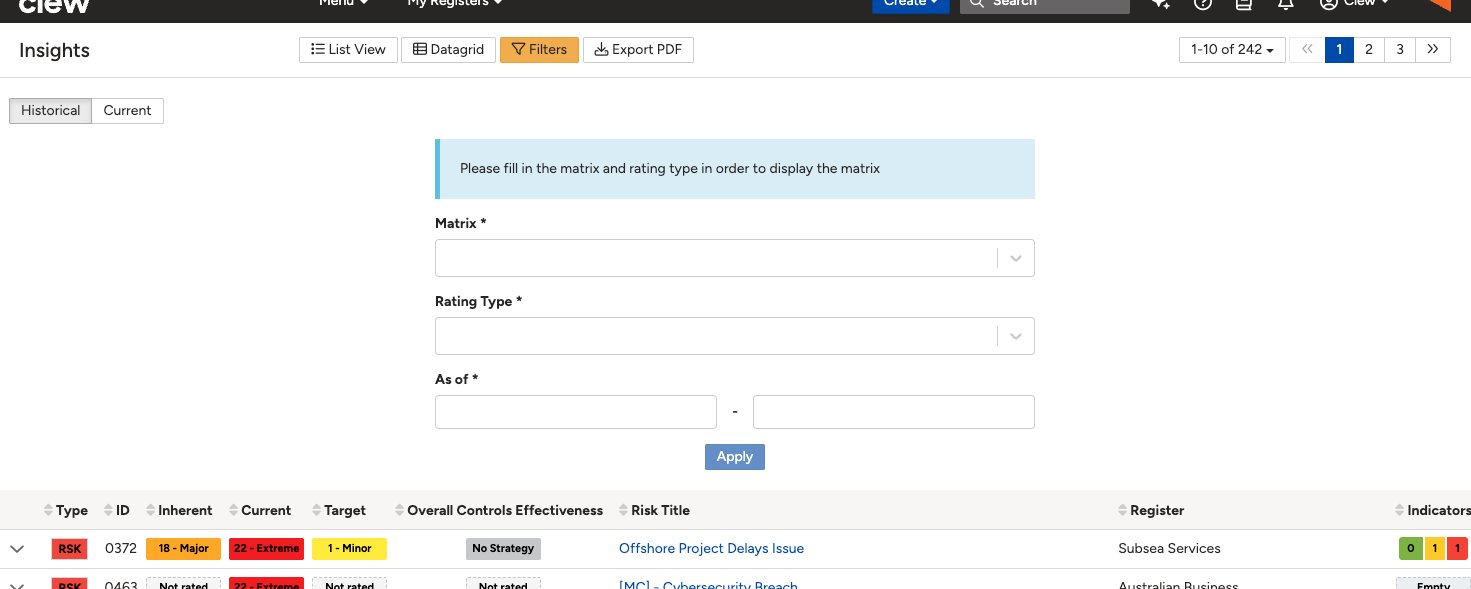This screenshot has height=589, width=1471.
Task: Jump to last page with double-right arrows
Action: (1433, 50)
